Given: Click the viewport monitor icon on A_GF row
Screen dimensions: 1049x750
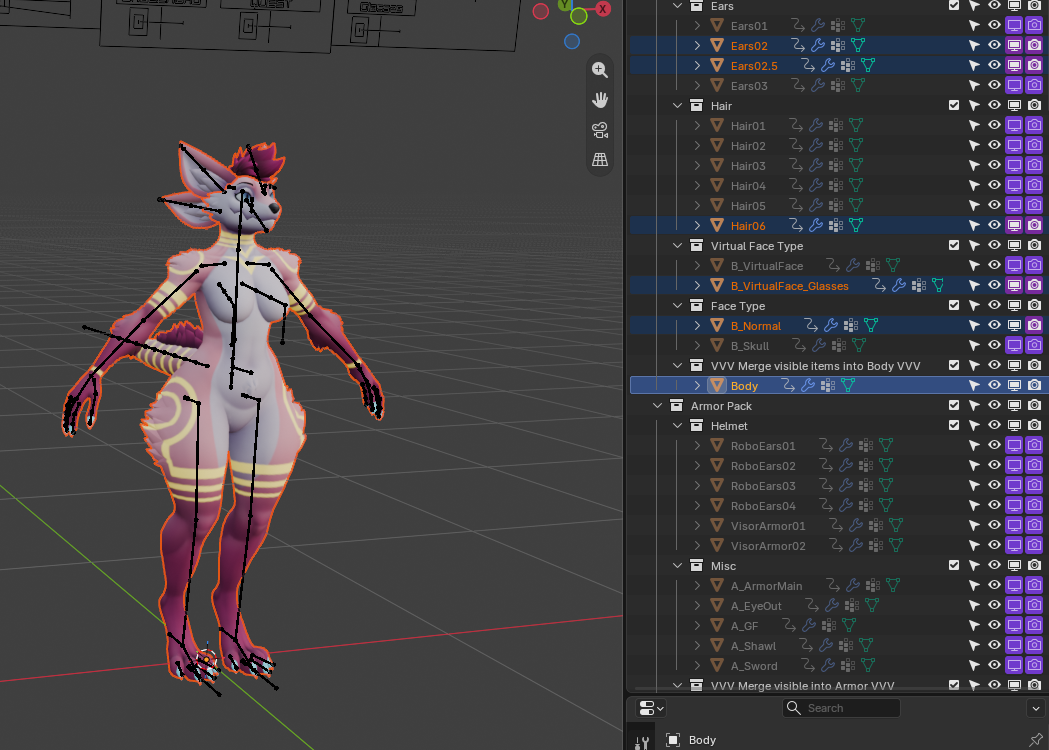Looking at the screenshot, I should [1014, 625].
